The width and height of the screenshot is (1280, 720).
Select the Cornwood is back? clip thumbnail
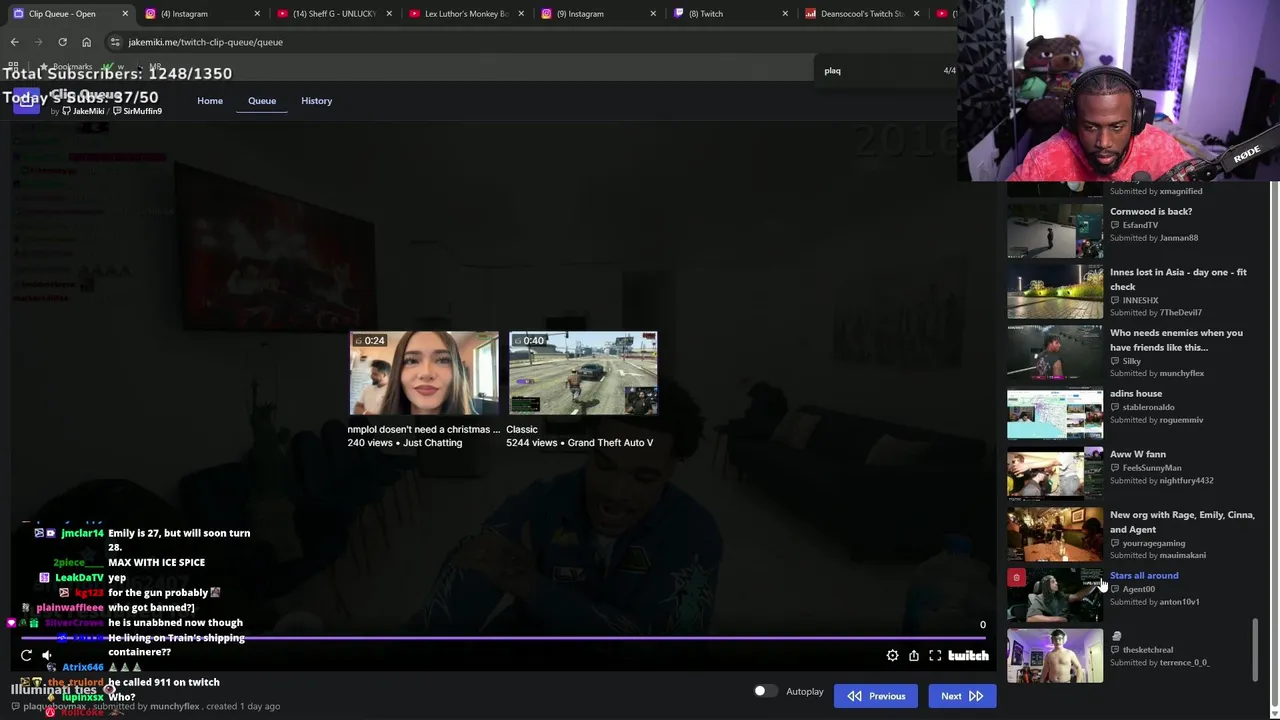(1055, 231)
